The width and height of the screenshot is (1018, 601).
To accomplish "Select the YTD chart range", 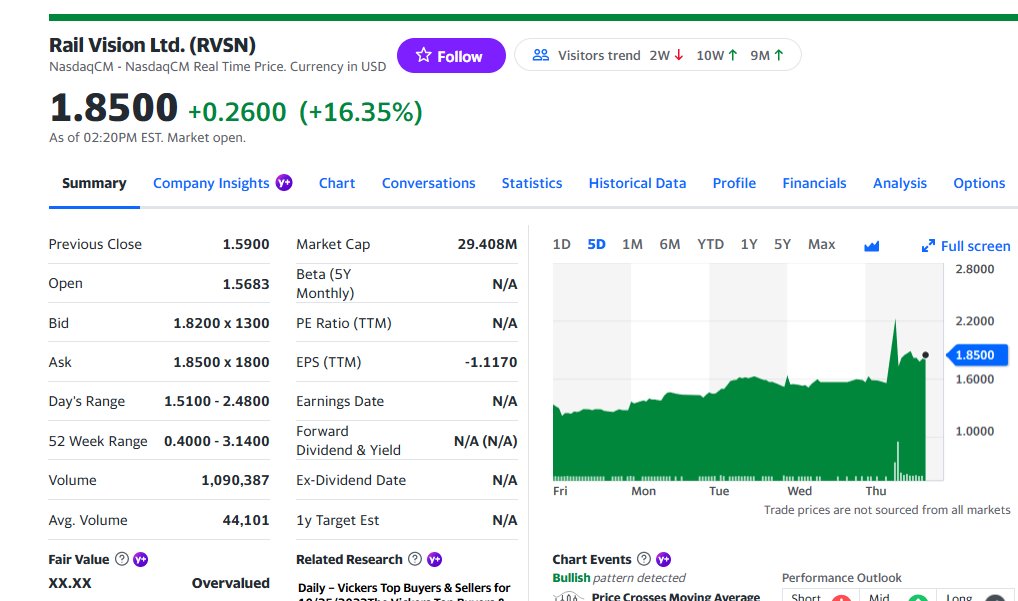I will (710, 244).
